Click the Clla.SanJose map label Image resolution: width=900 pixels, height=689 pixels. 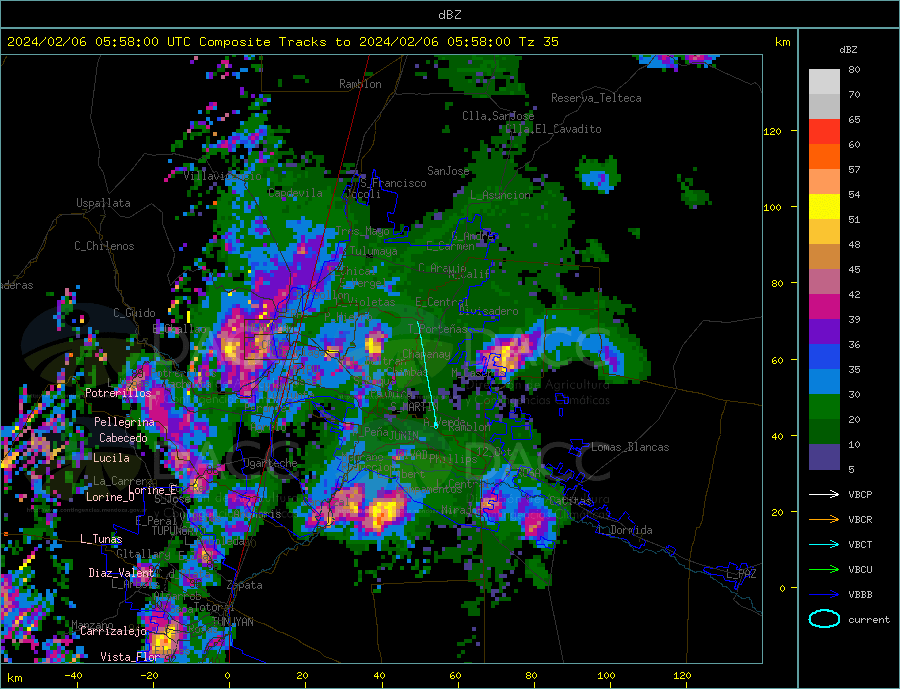498,116
